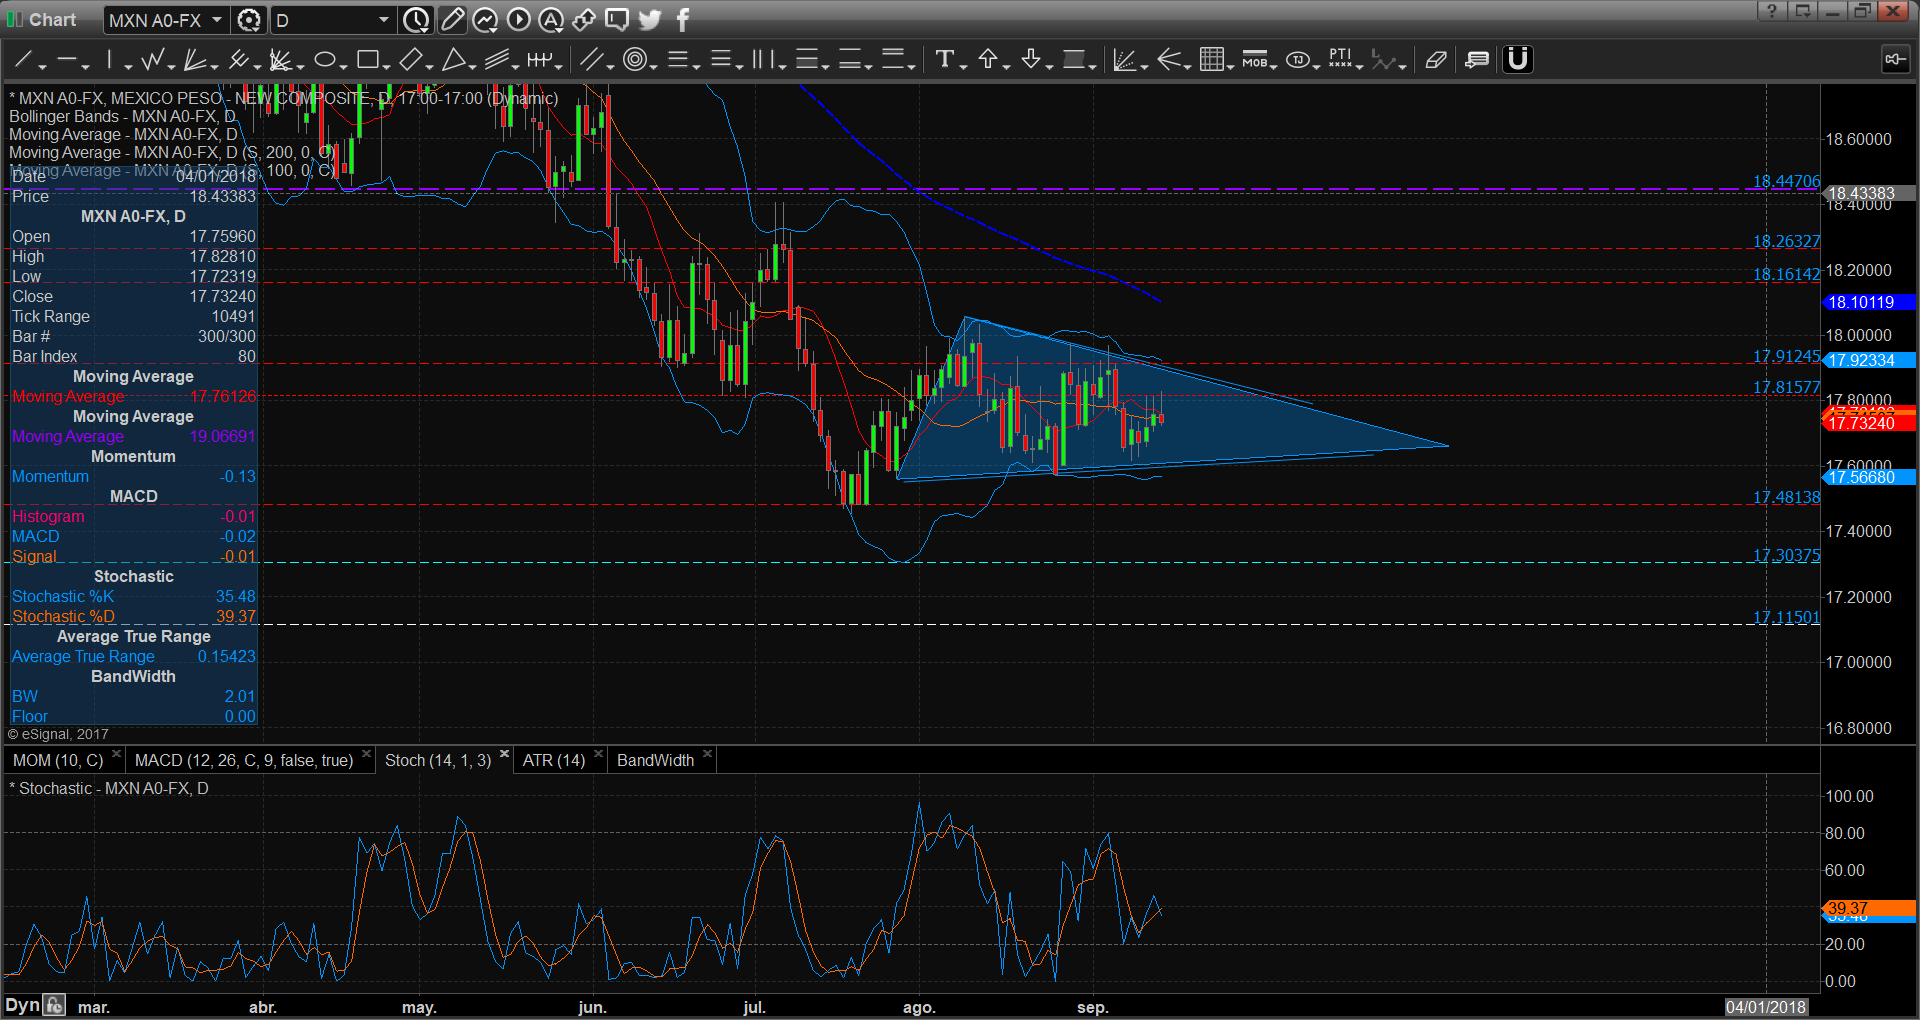Select the TJ ellipse tool
1920x1020 pixels.
1298,60
